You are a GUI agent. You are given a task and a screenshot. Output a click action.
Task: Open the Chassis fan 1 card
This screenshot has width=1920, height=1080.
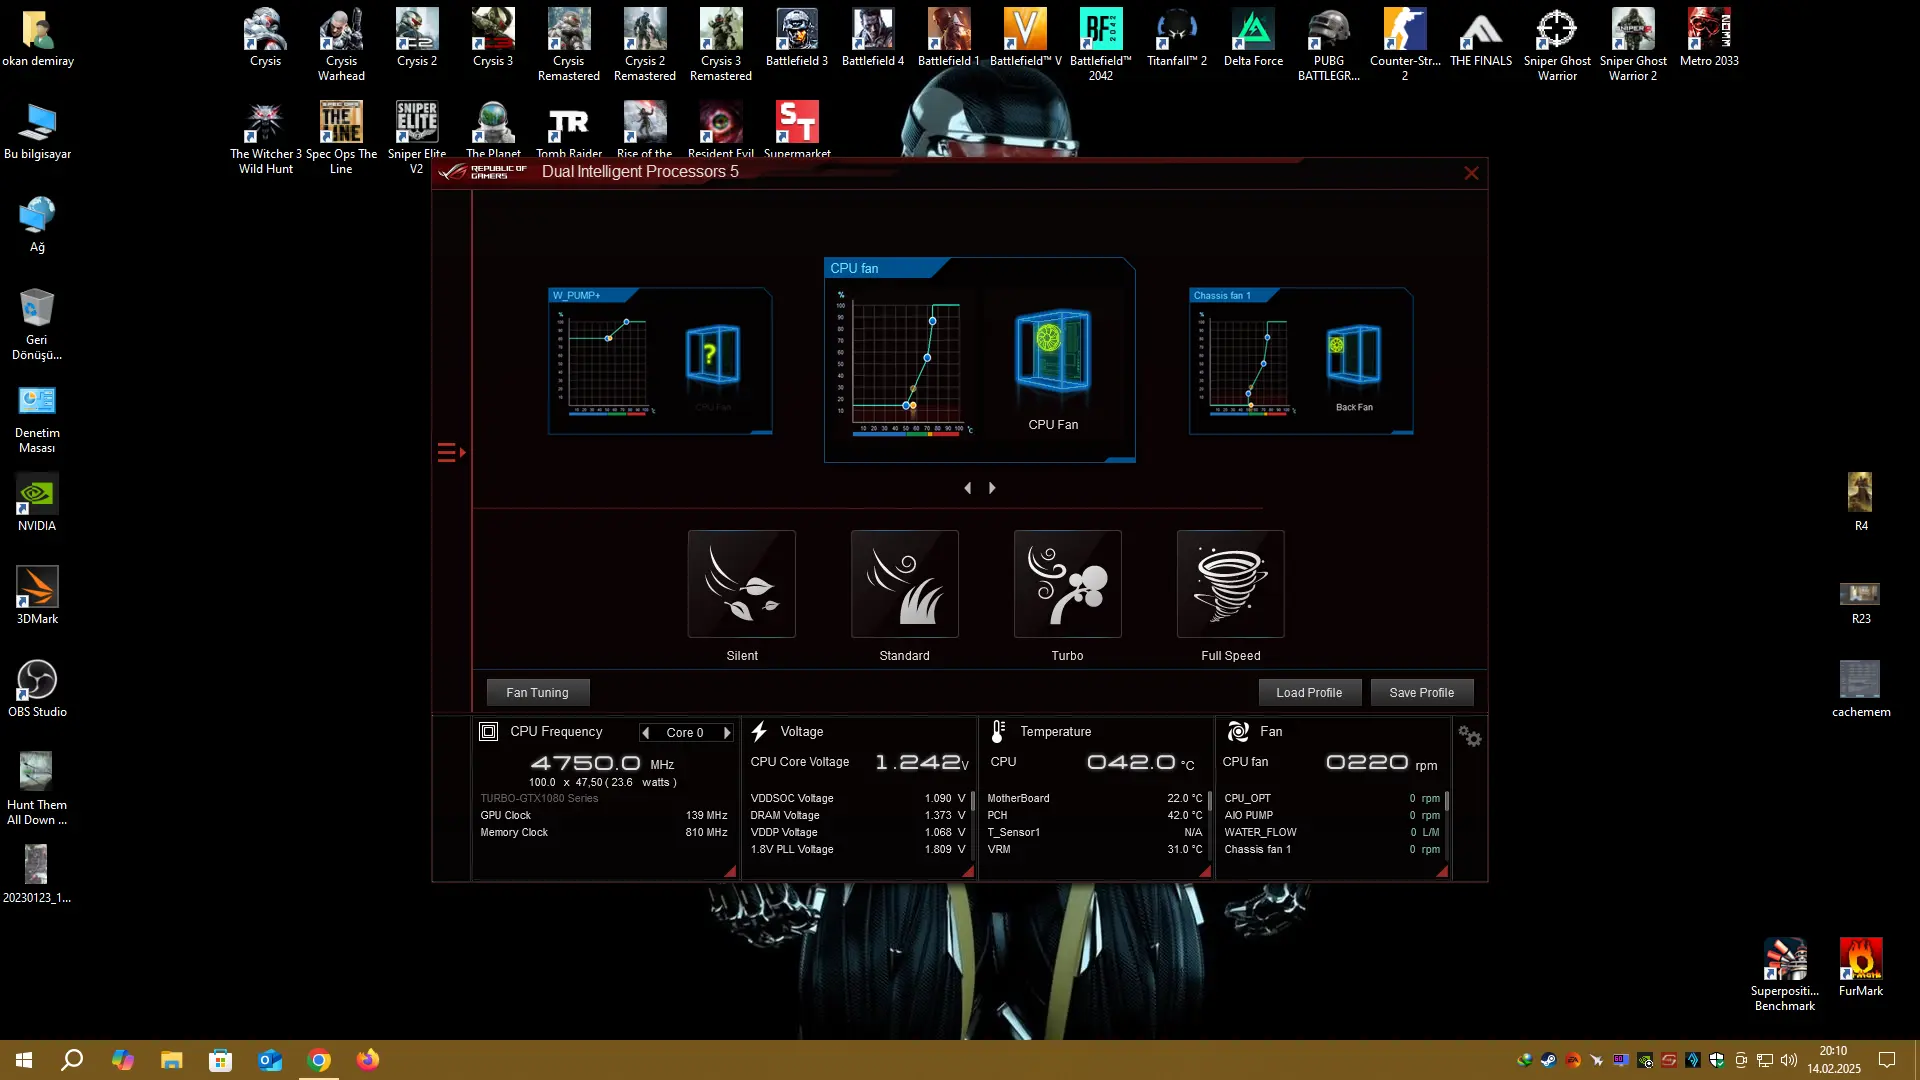coord(1301,361)
